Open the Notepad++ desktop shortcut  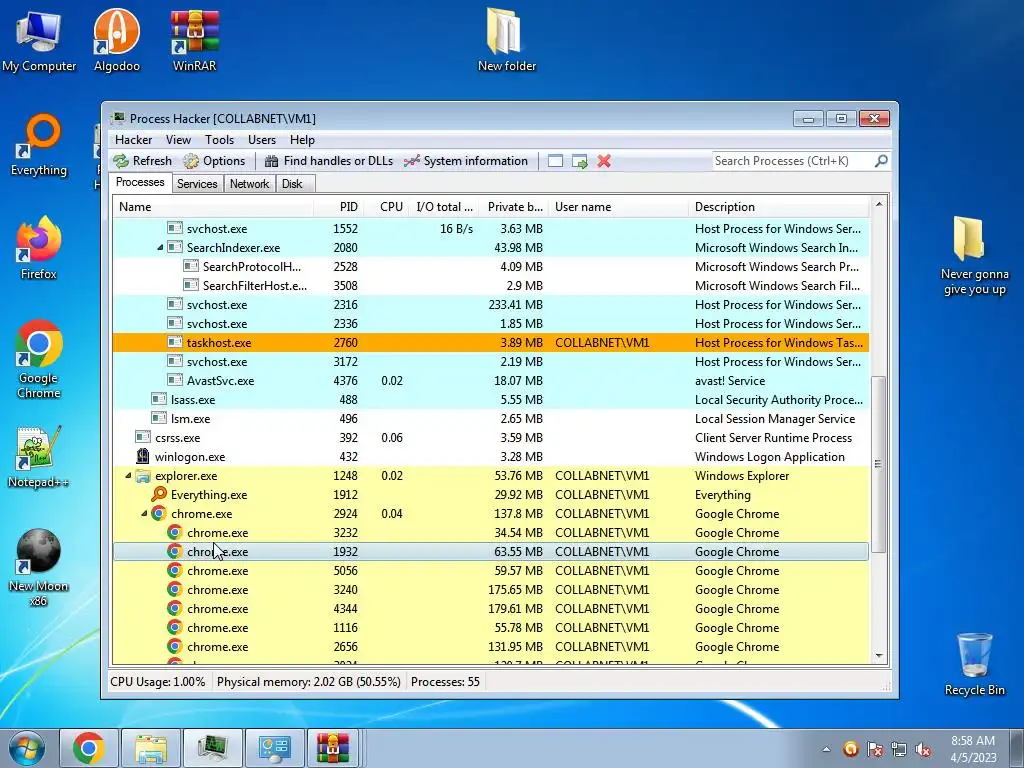click(x=38, y=457)
